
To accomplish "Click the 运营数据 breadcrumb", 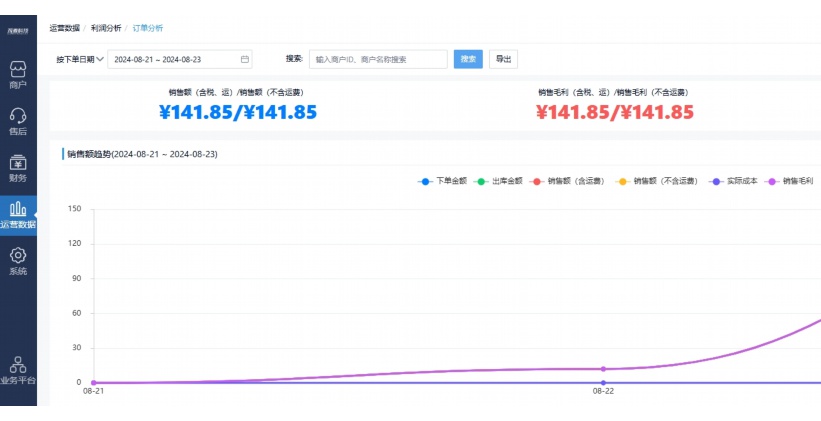I will (64, 28).
